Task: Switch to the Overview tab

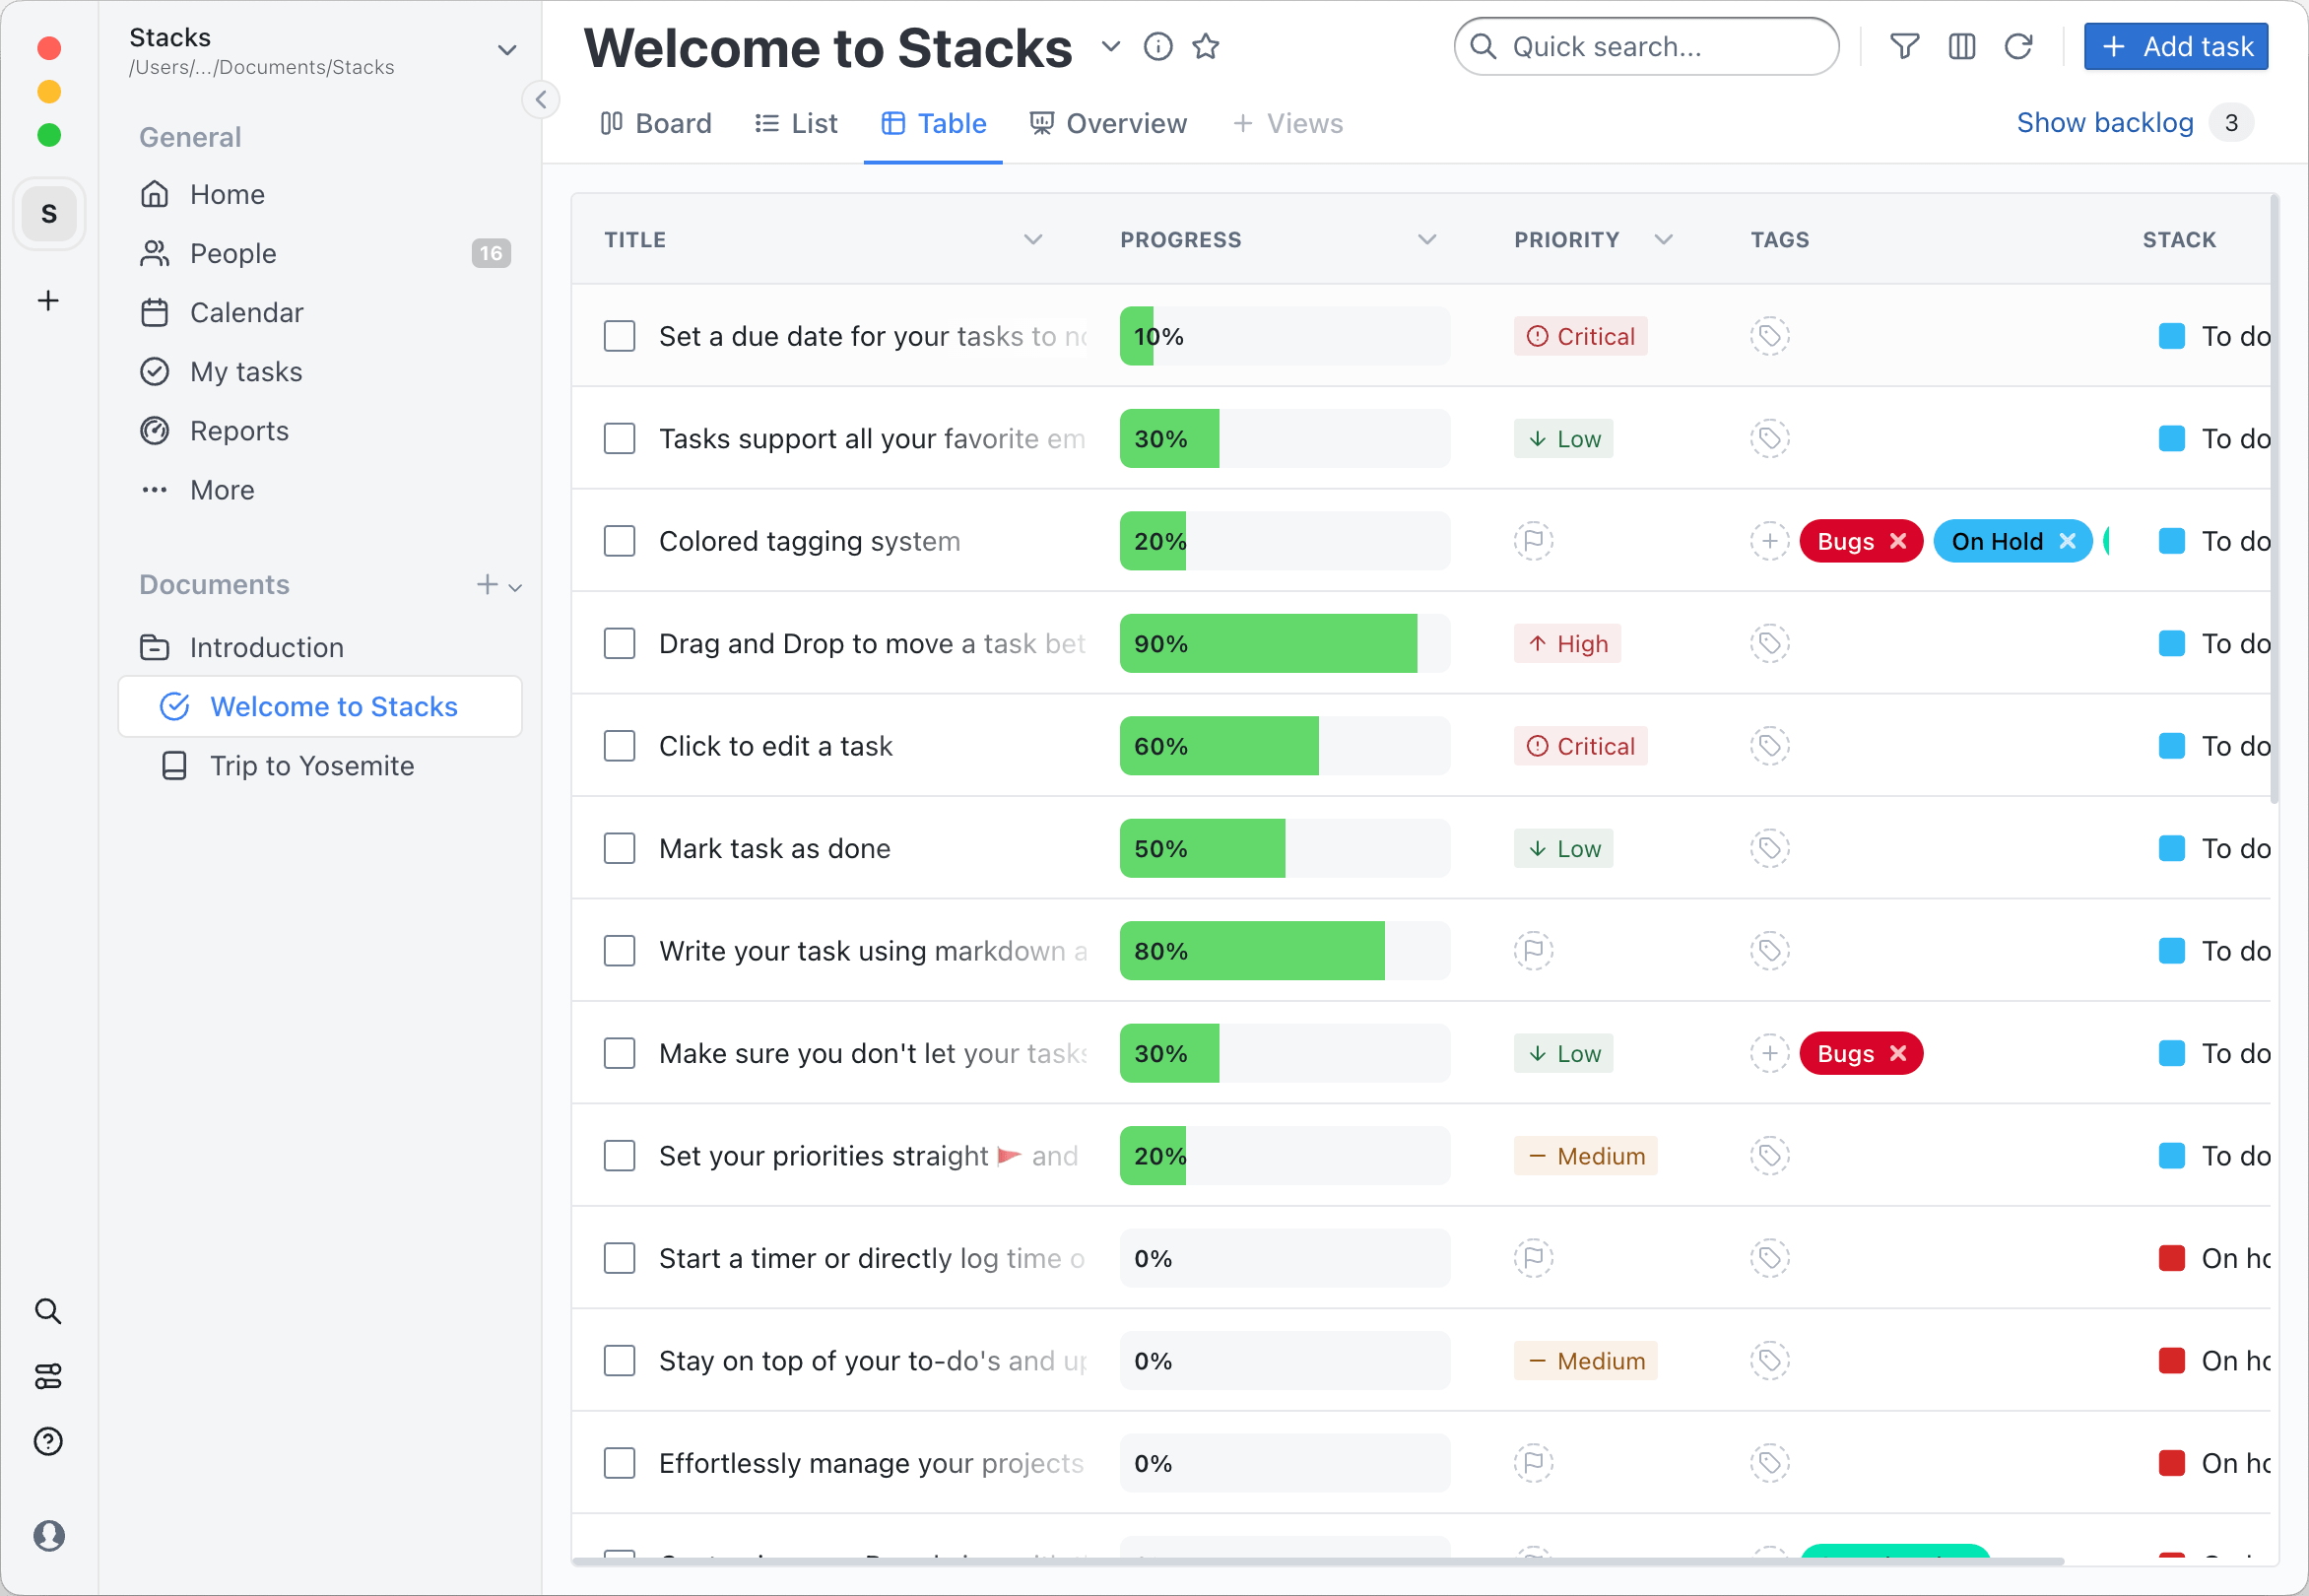Action: [1108, 123]
